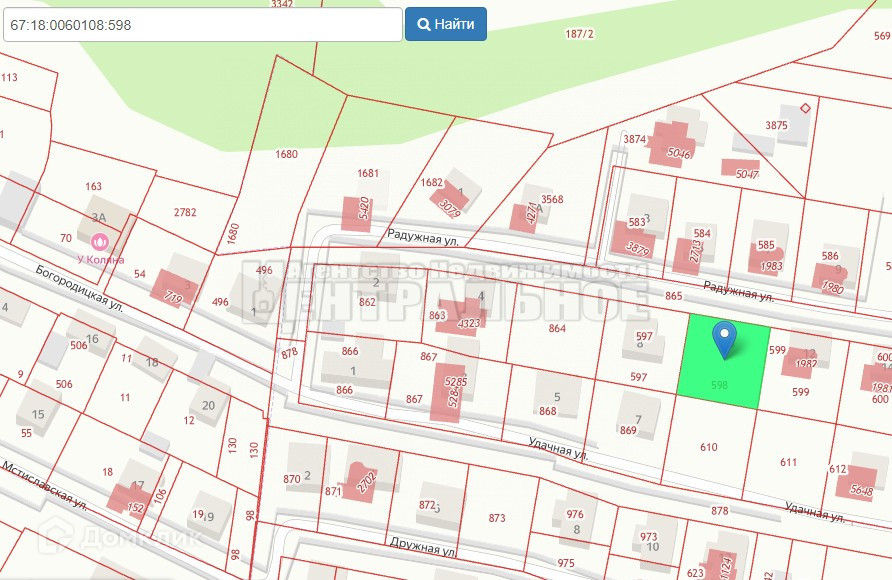The height and width of the screenshot is (580, 892).
Task: Click building label 152
Action: click(x=135, y=507)
